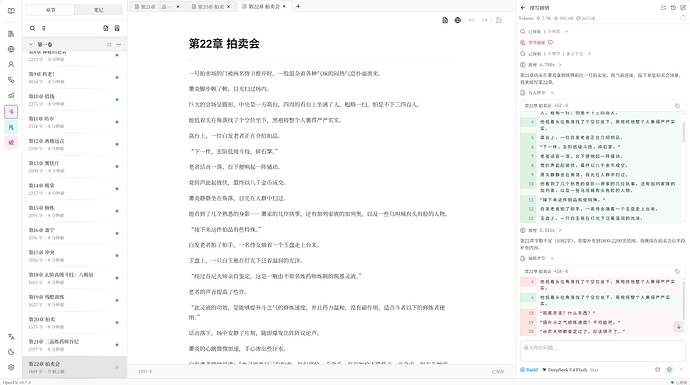Add a new tab with plus button
The image size is (690, 385).
click(x=298, y=7)
